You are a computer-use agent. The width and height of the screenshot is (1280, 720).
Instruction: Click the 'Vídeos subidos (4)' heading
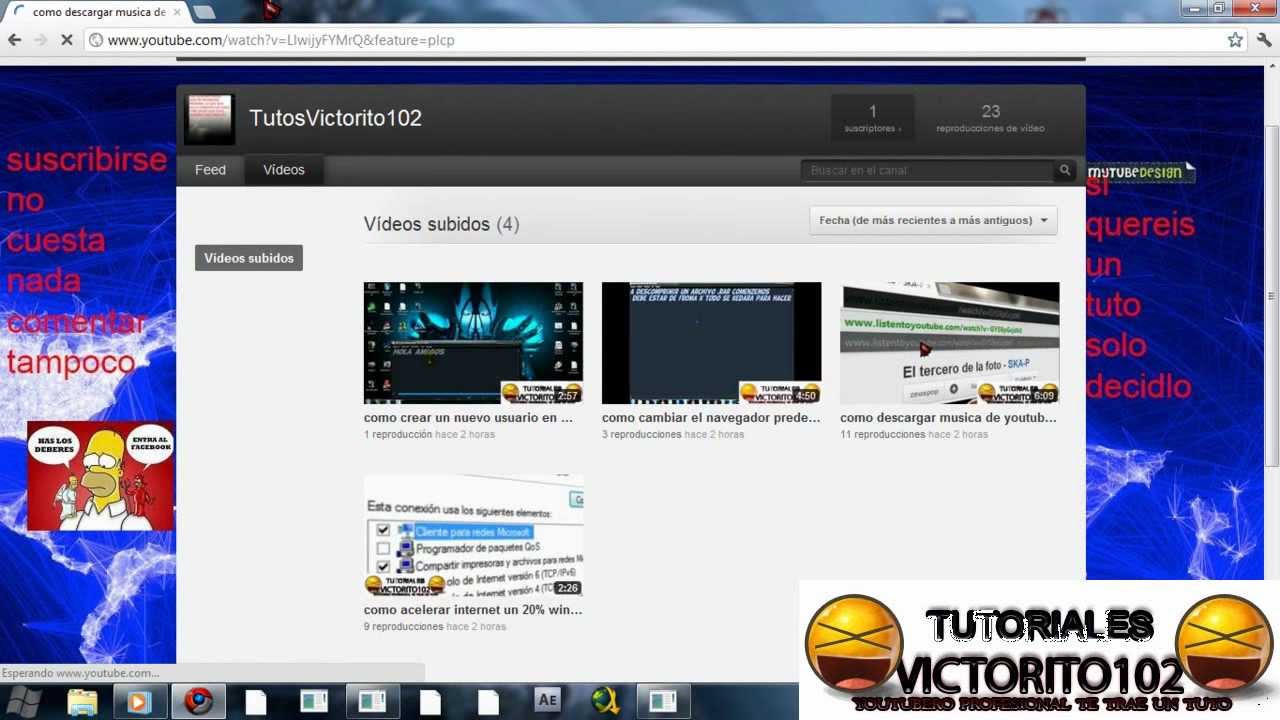click(441, 224)
